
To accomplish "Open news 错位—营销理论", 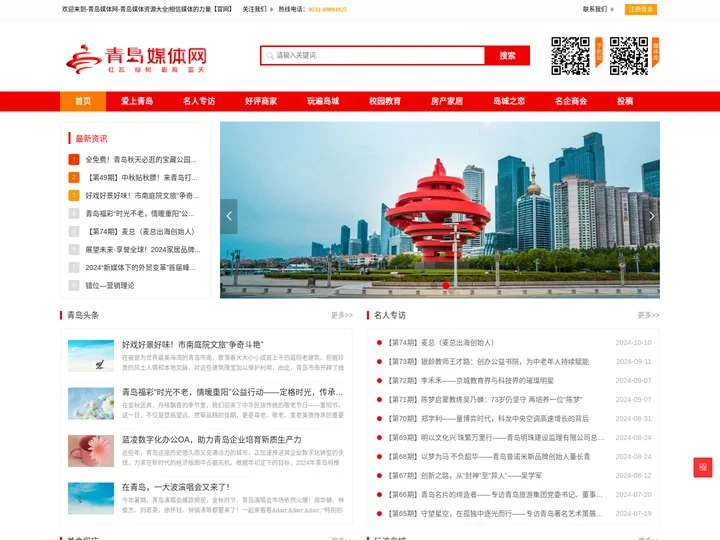I will click(x=110, y=286).
